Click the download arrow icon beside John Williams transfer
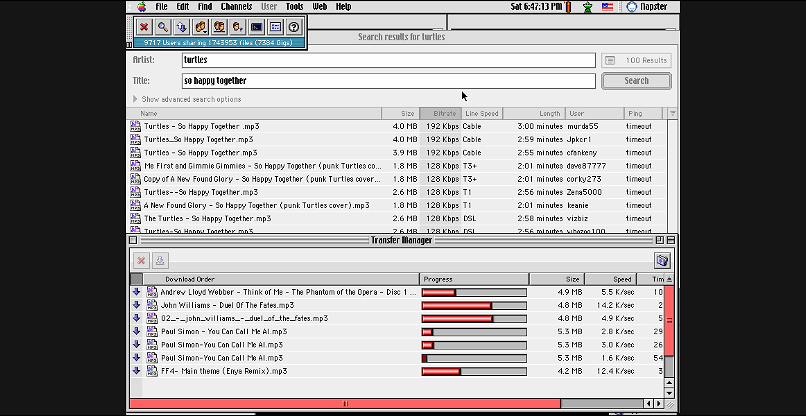The width and height of the screenshot is (806, 416). pos(137,305)
